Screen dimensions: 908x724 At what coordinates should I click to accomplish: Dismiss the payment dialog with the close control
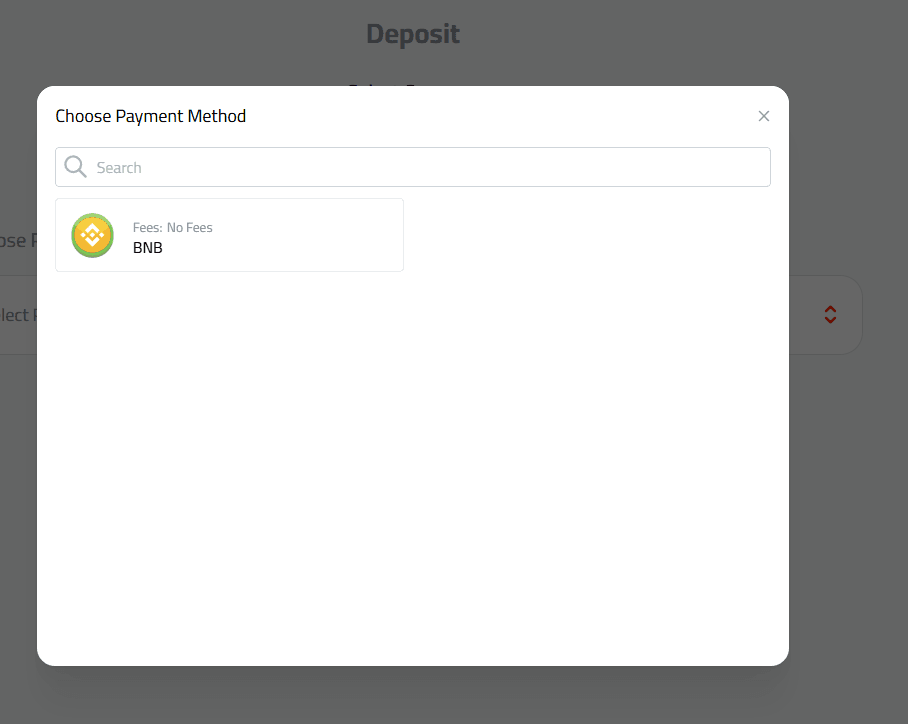(764, 116)
